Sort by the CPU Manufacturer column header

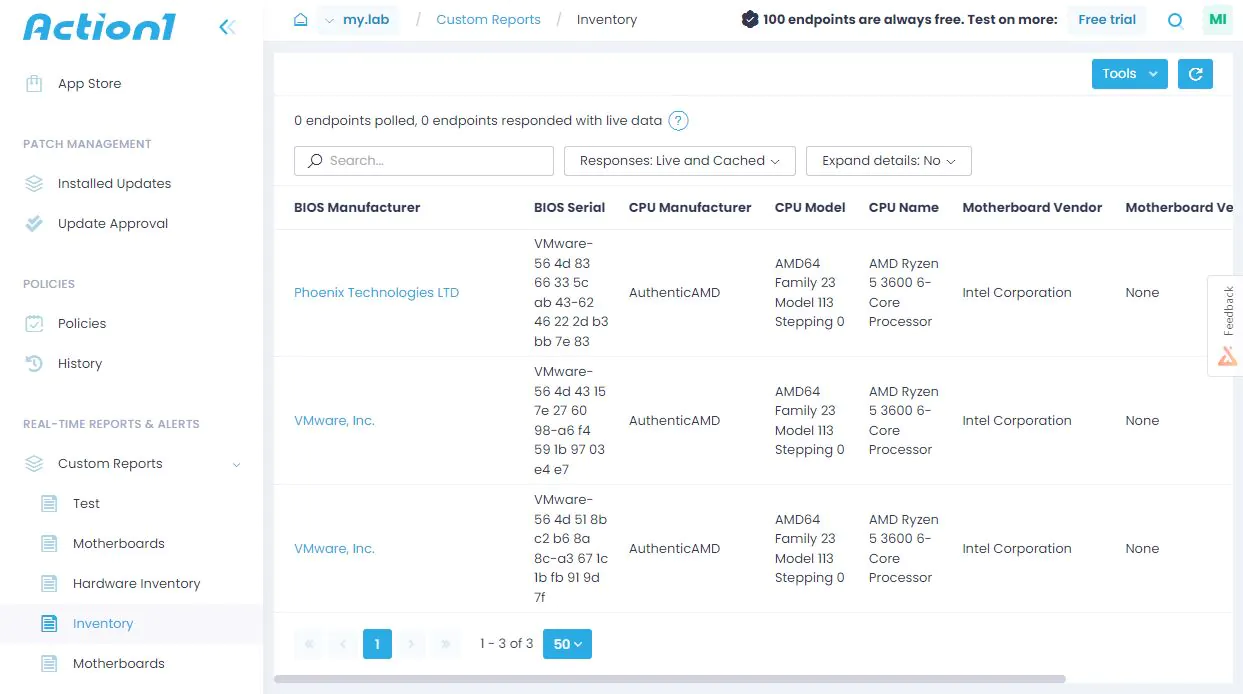[x=690, y=208]
